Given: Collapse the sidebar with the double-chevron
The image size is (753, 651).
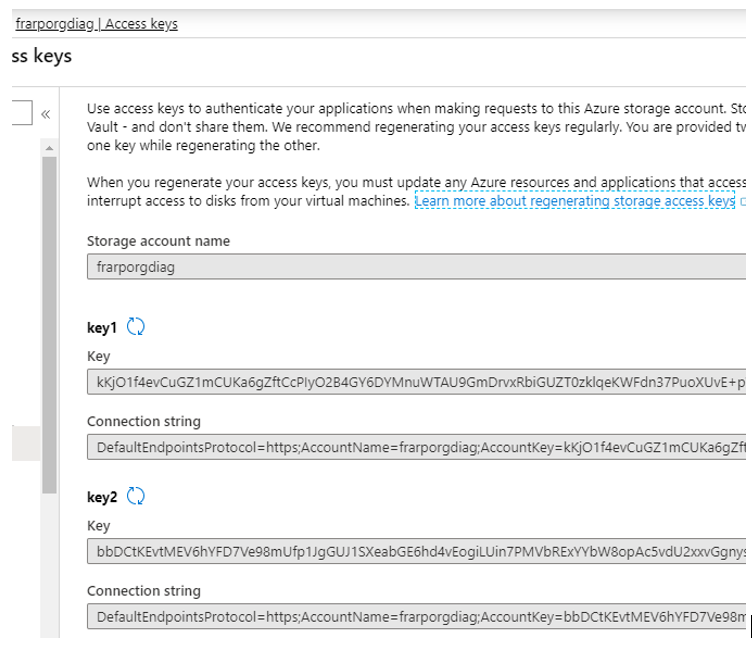Looking at the screenshot, I should click(x=46, y=114).
